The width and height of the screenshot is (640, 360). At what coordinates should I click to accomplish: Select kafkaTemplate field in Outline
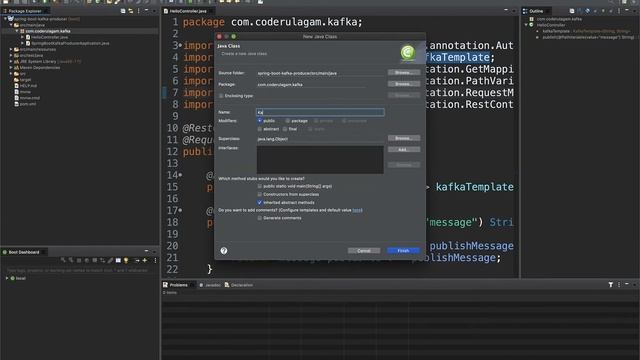click(x=586, y=31)
